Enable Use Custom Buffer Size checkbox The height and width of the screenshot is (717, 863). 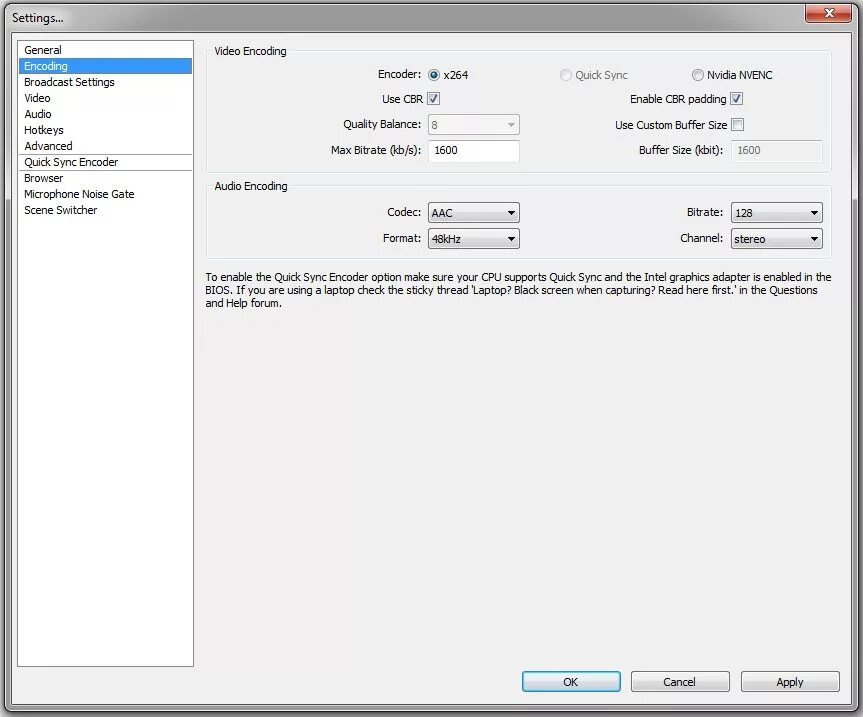(x=738, y=125)
